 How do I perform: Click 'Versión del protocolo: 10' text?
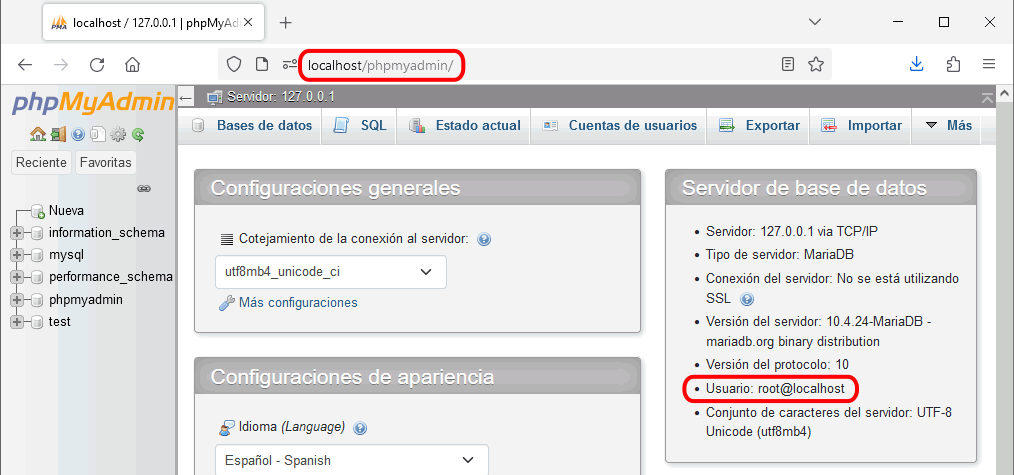[777, 364]
